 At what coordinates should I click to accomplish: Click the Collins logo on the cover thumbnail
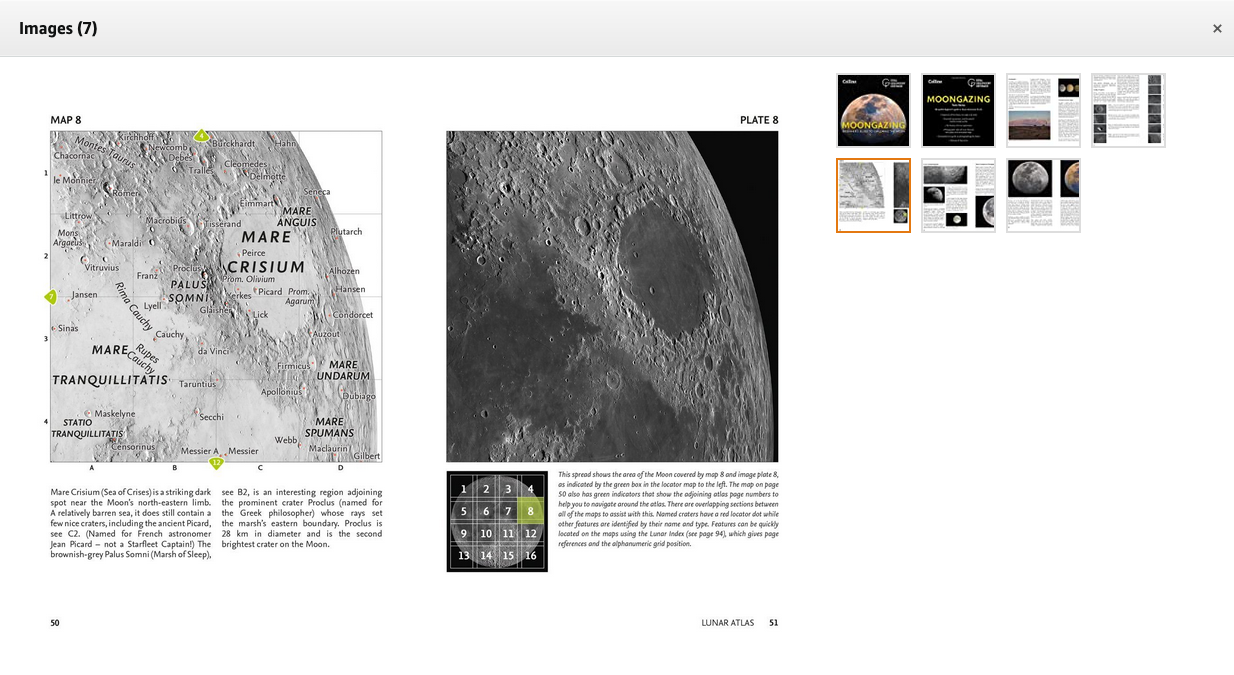(850, 82)
